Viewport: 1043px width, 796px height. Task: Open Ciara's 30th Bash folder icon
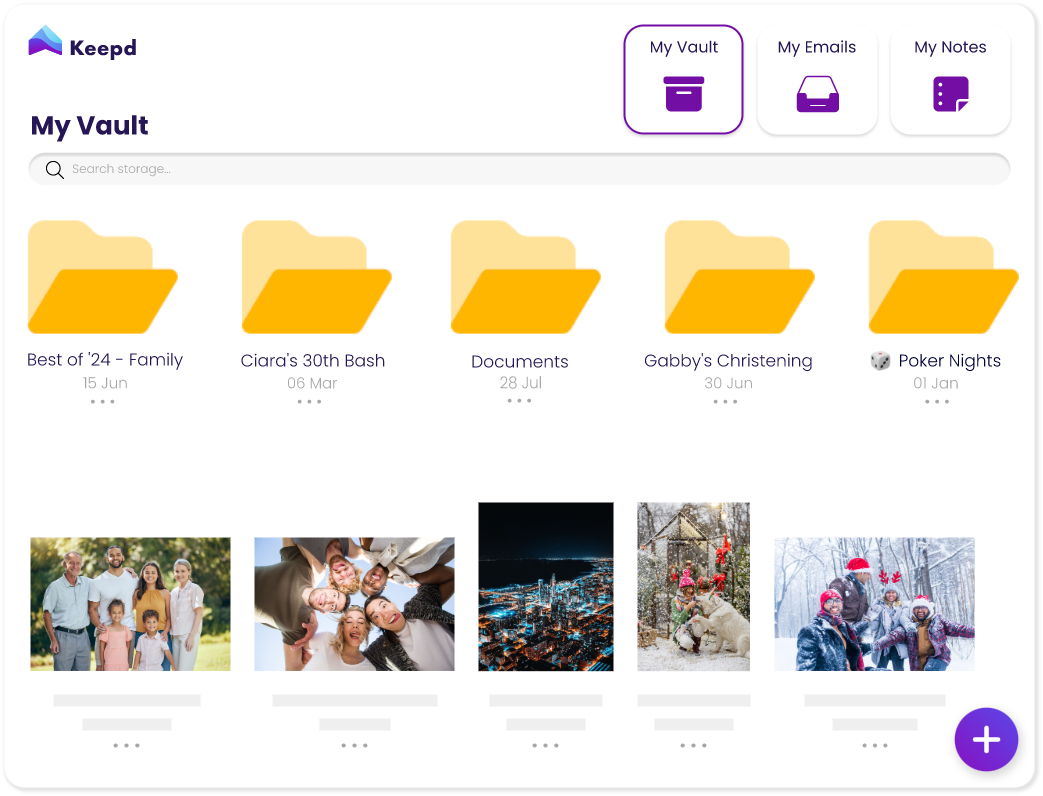[316, 278]
